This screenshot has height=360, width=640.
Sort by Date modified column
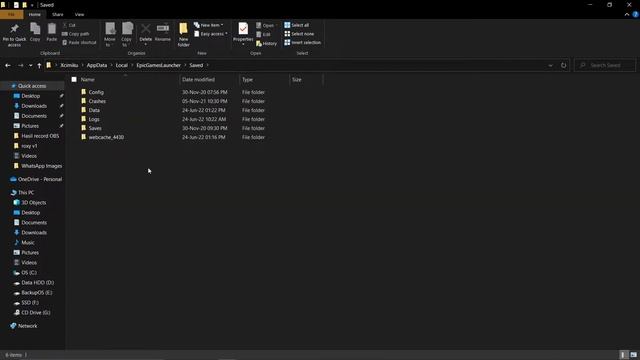198,80
